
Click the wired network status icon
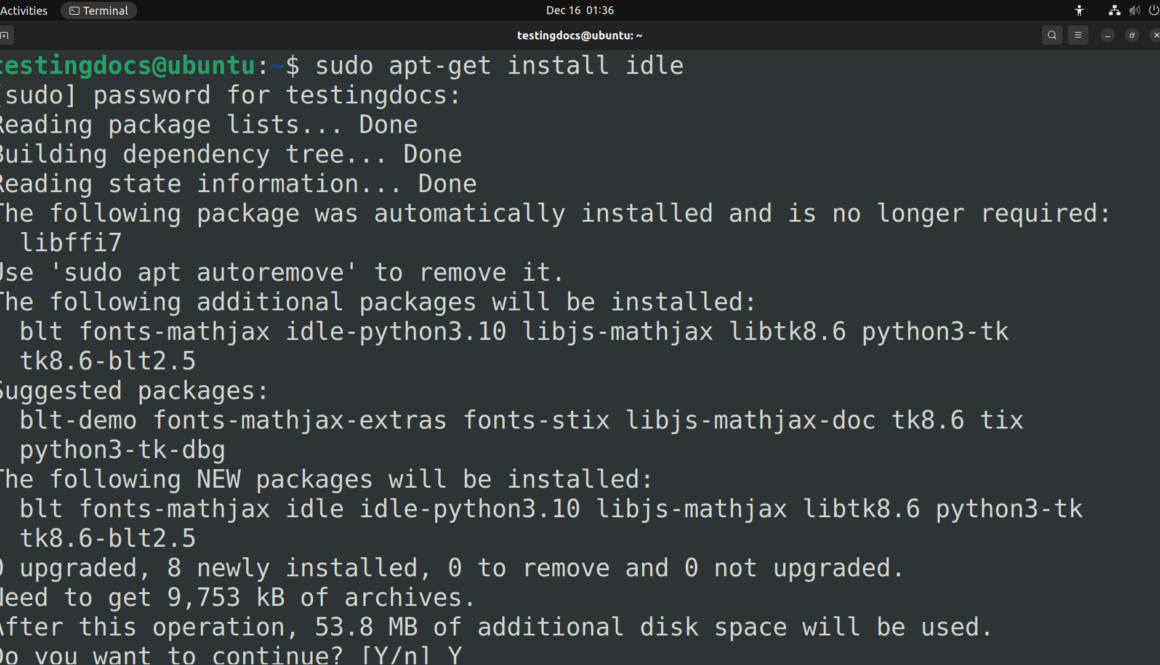[x=1114, y=10]
